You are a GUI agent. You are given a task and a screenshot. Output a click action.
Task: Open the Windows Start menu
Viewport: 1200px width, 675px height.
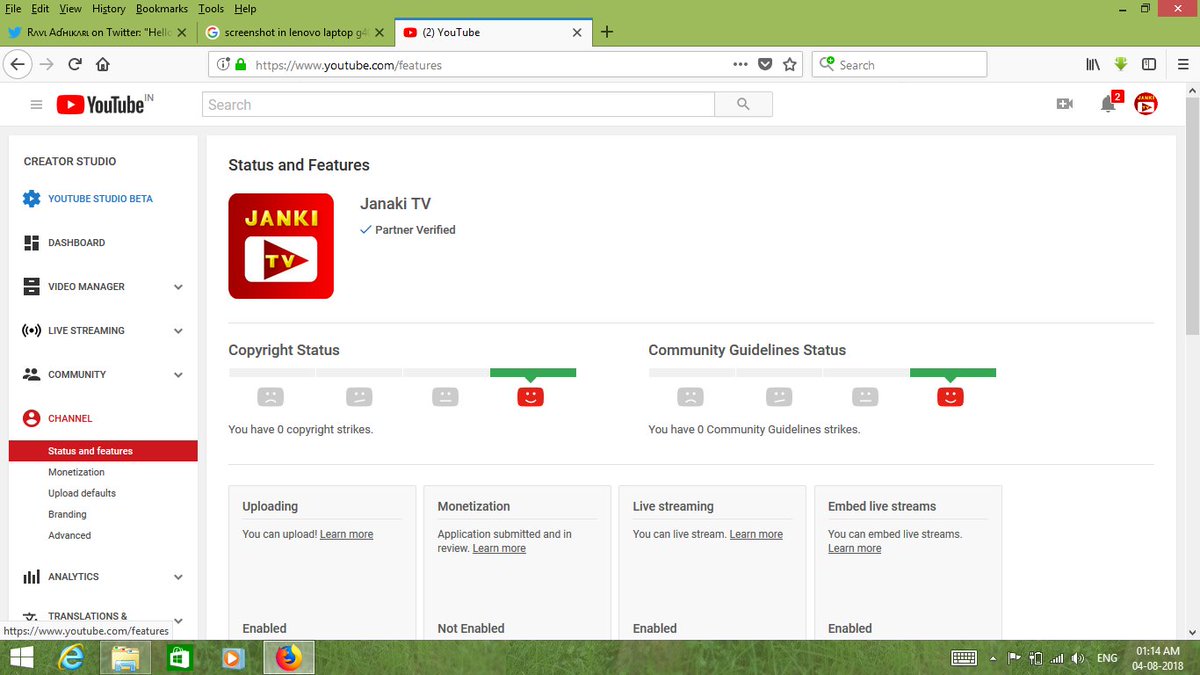(x=21, y=658)
